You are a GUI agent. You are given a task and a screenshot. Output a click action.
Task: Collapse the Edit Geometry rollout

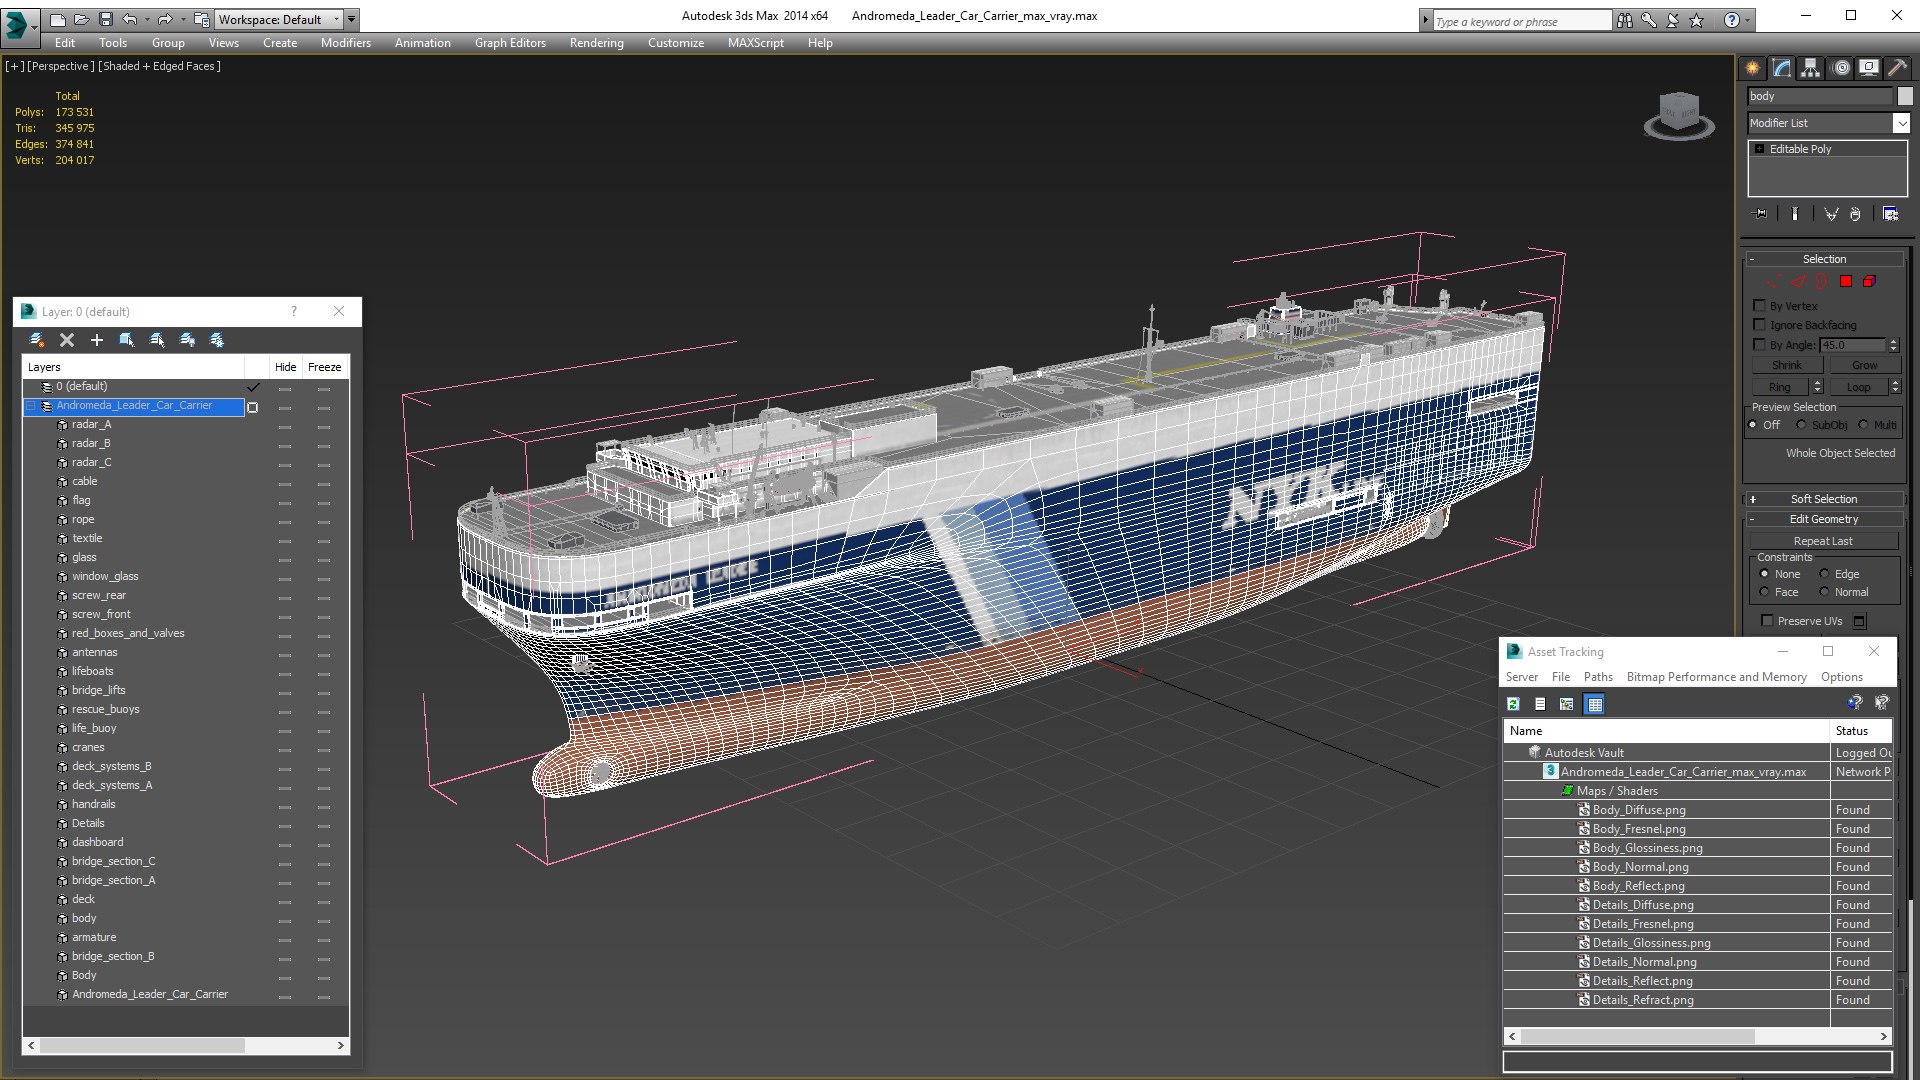click(x=1824, y=519)
